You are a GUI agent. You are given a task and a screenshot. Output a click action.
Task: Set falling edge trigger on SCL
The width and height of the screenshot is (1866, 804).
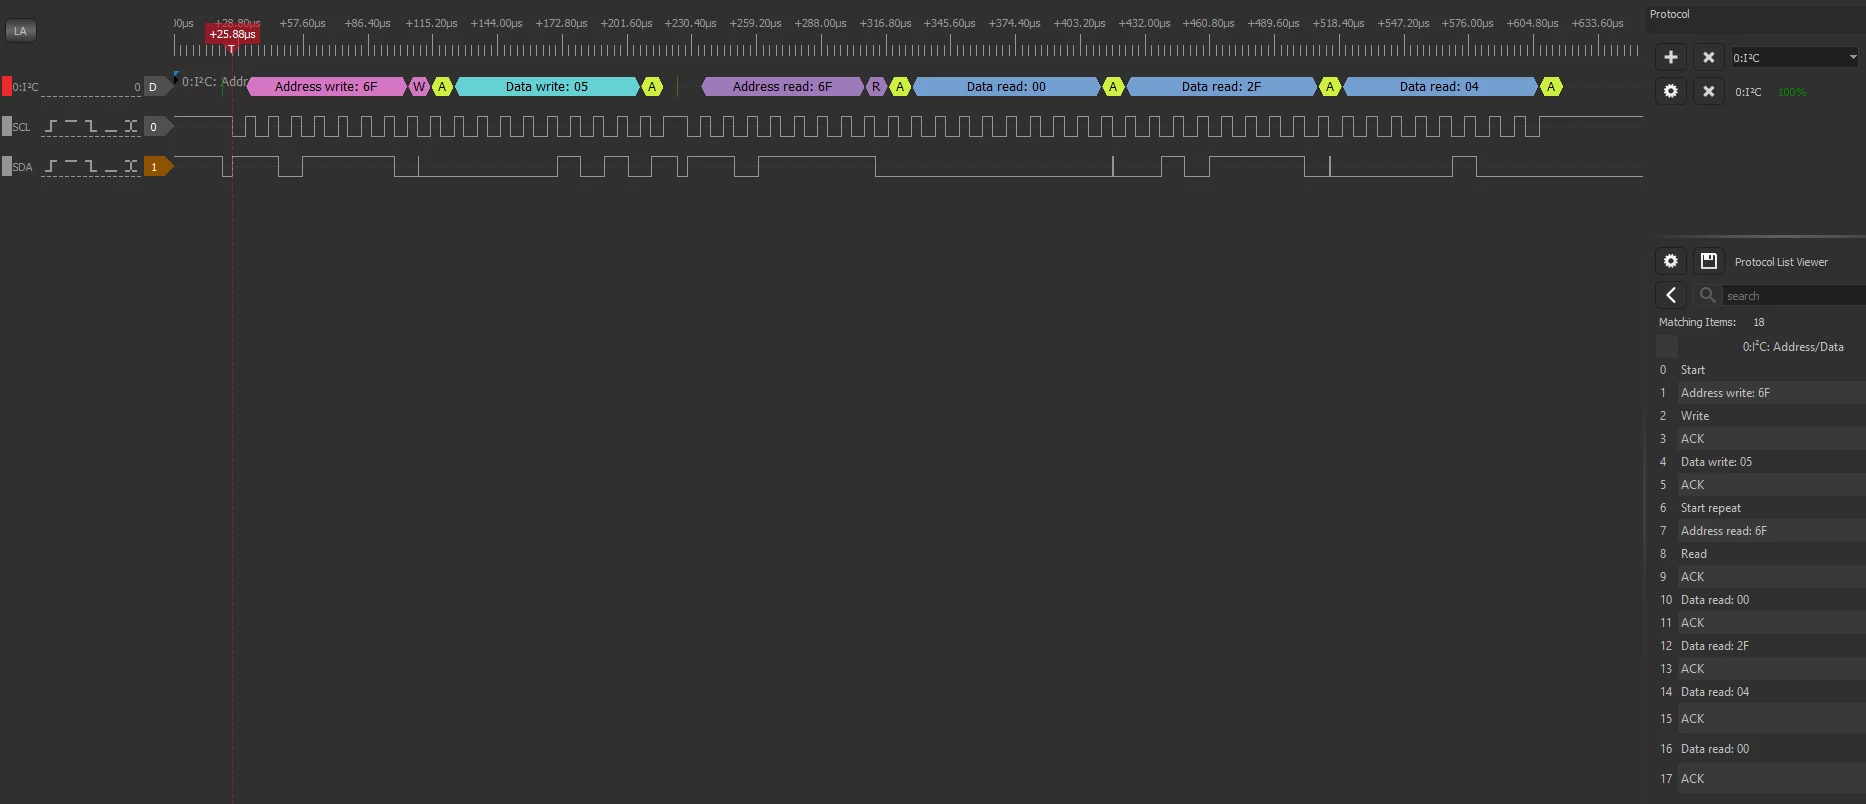tap(91, 126)
